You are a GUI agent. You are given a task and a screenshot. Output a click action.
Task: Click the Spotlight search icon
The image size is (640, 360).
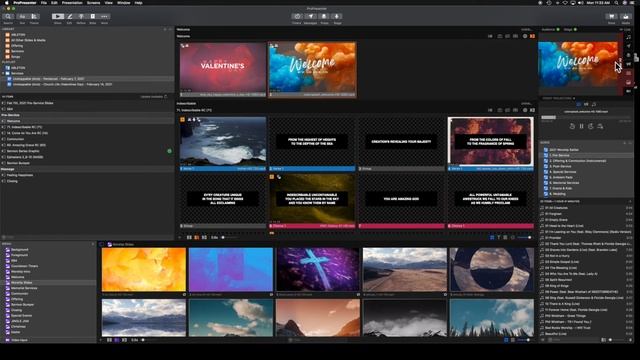coord(617,2)
